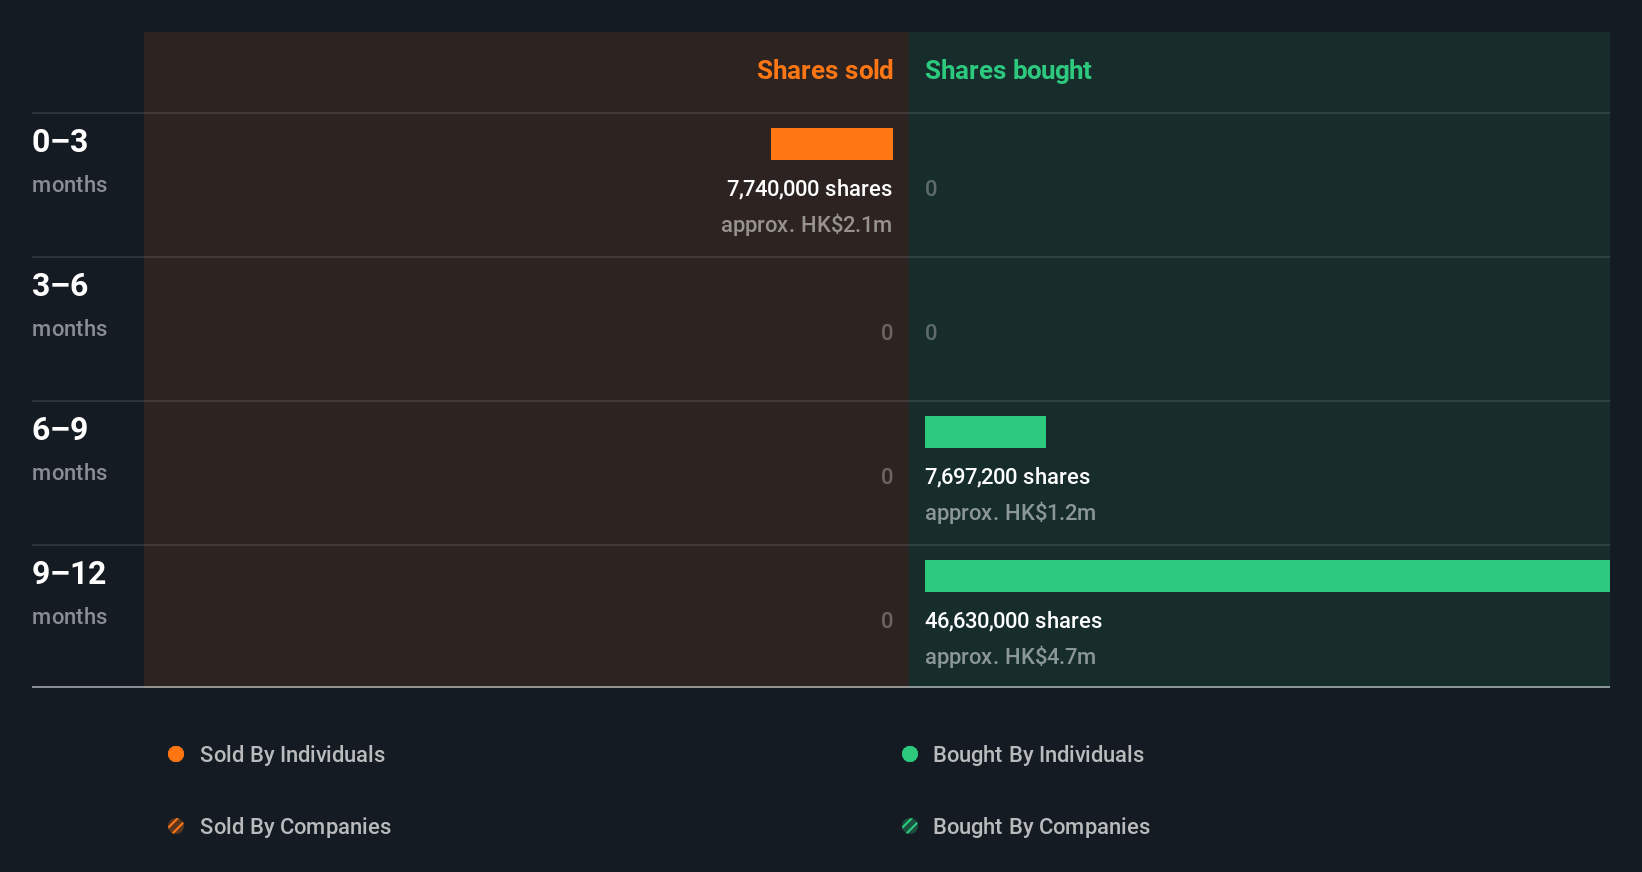This screenshot has height=872, width=1642.
Task: Click the sold 0 in 9–12 months row
Action: pyautogui.click(x=887, y=620)
